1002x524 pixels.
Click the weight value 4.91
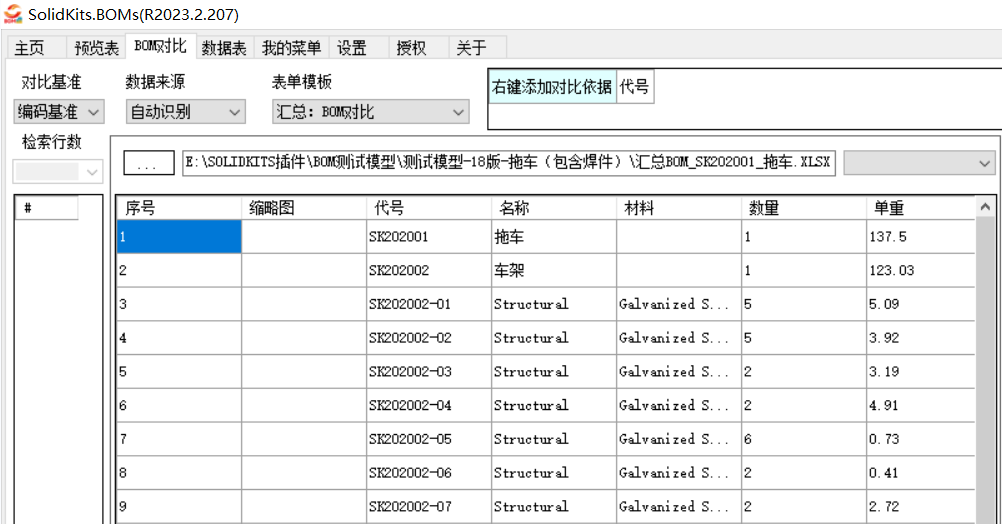coord(921,405)
